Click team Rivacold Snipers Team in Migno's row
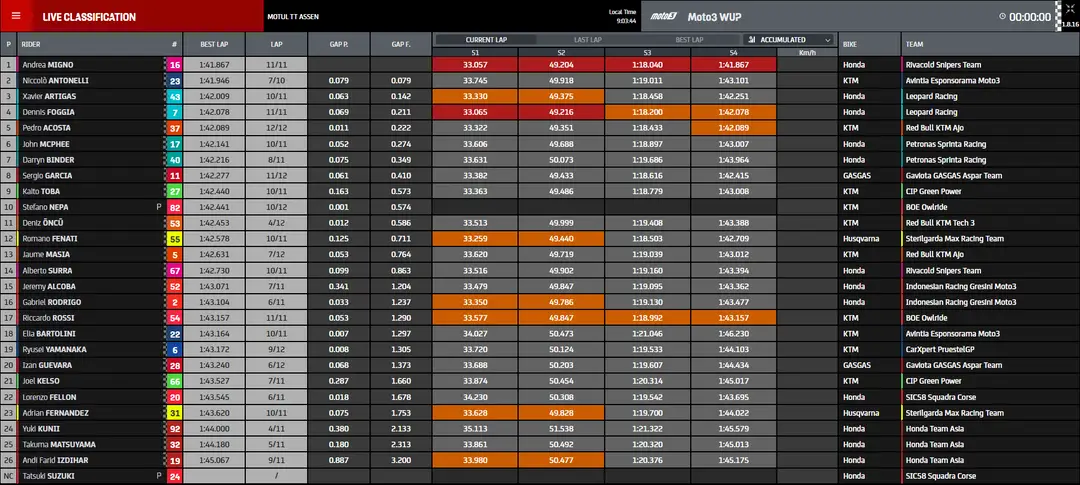The width and height of the screenshot is (1080, 485). coord(945,65)
